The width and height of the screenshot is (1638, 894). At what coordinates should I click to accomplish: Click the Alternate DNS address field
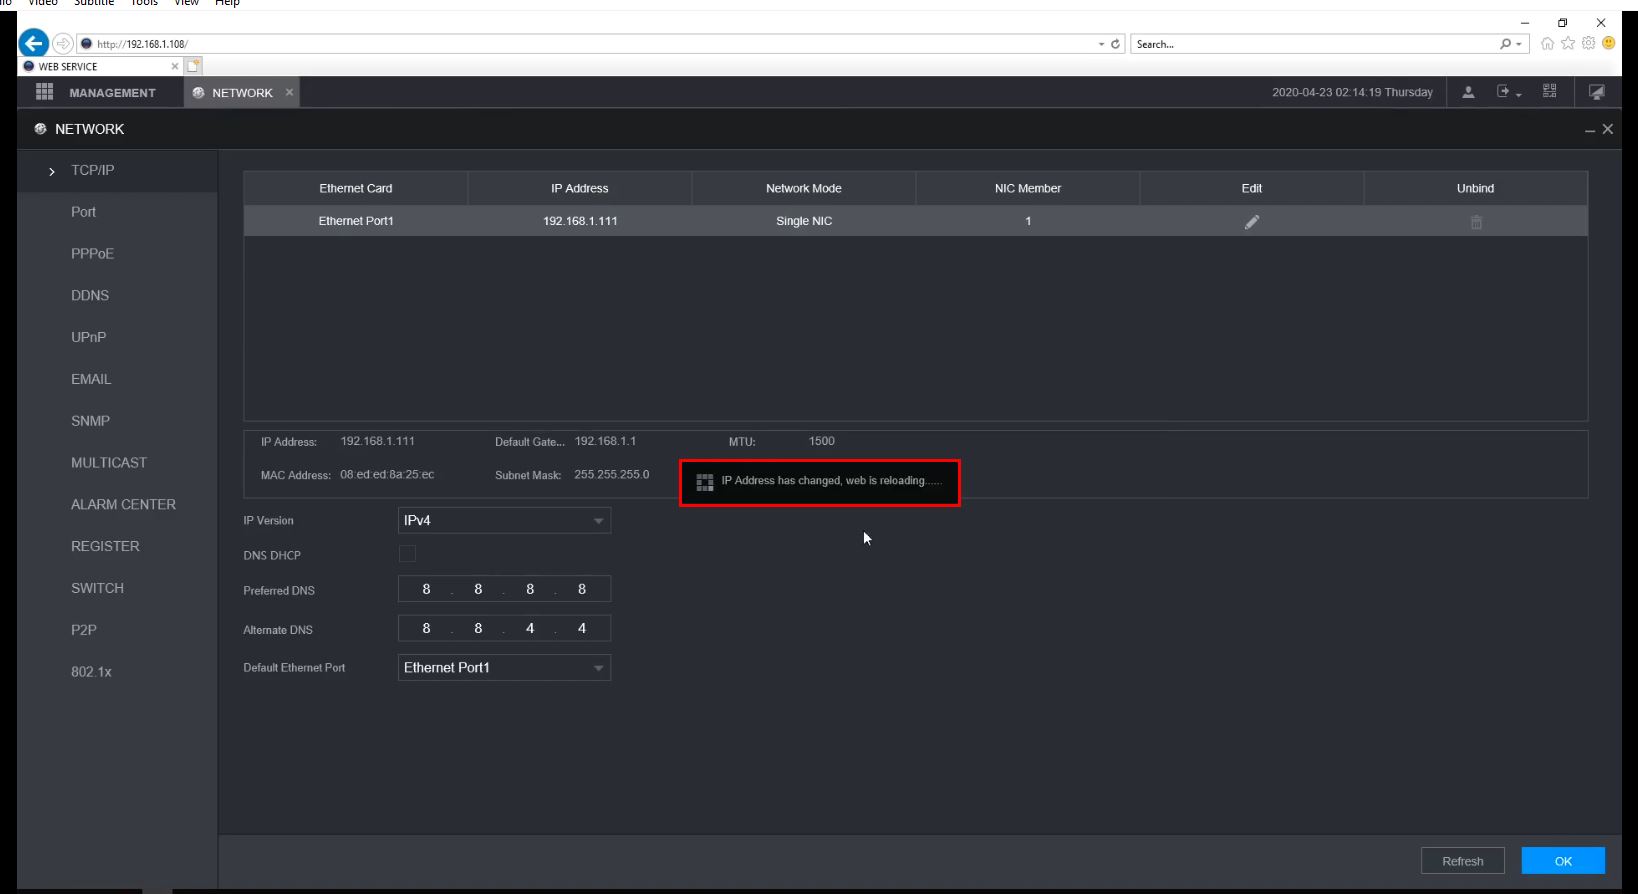pos(504,629)
